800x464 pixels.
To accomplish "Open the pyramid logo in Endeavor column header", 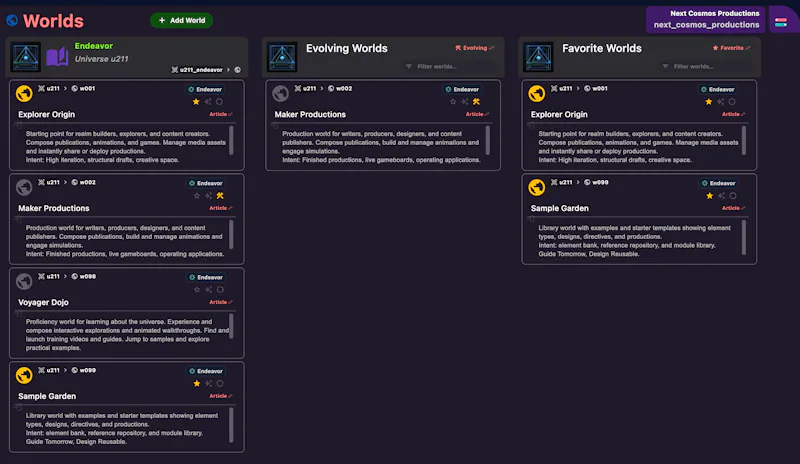I will [26, 57].
